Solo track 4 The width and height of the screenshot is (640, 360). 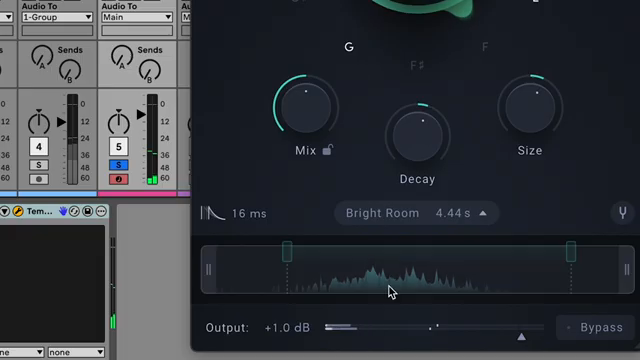coord(39,165)
